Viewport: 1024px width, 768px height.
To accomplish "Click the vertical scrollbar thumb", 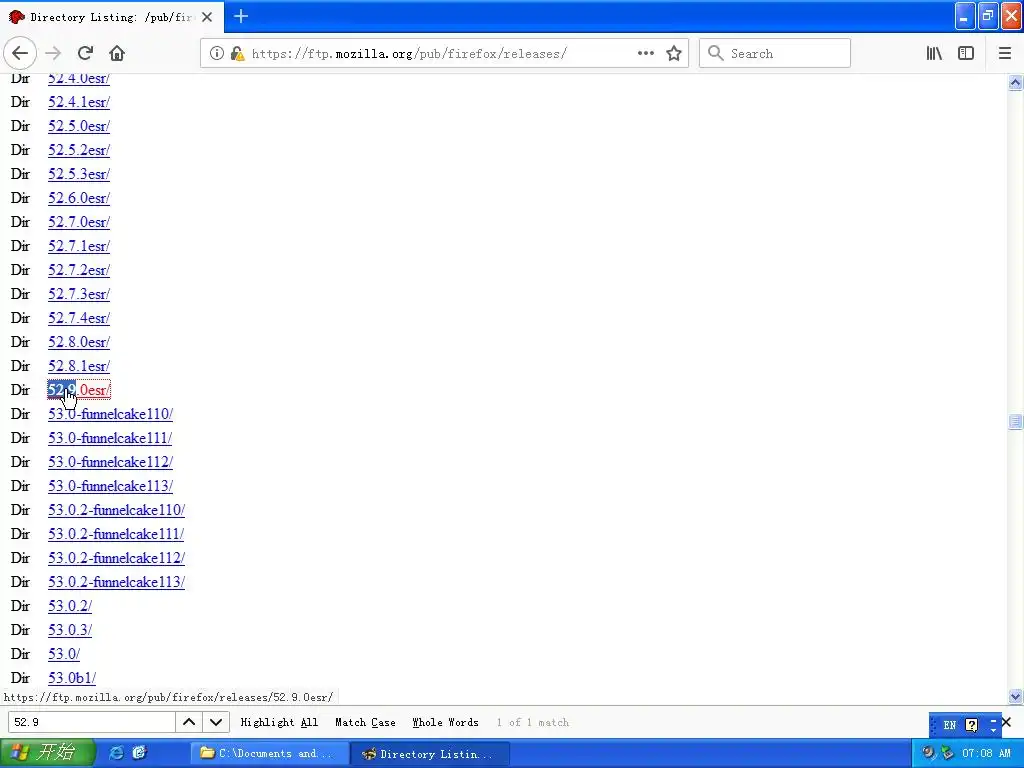I will (x=1015, y=422).
